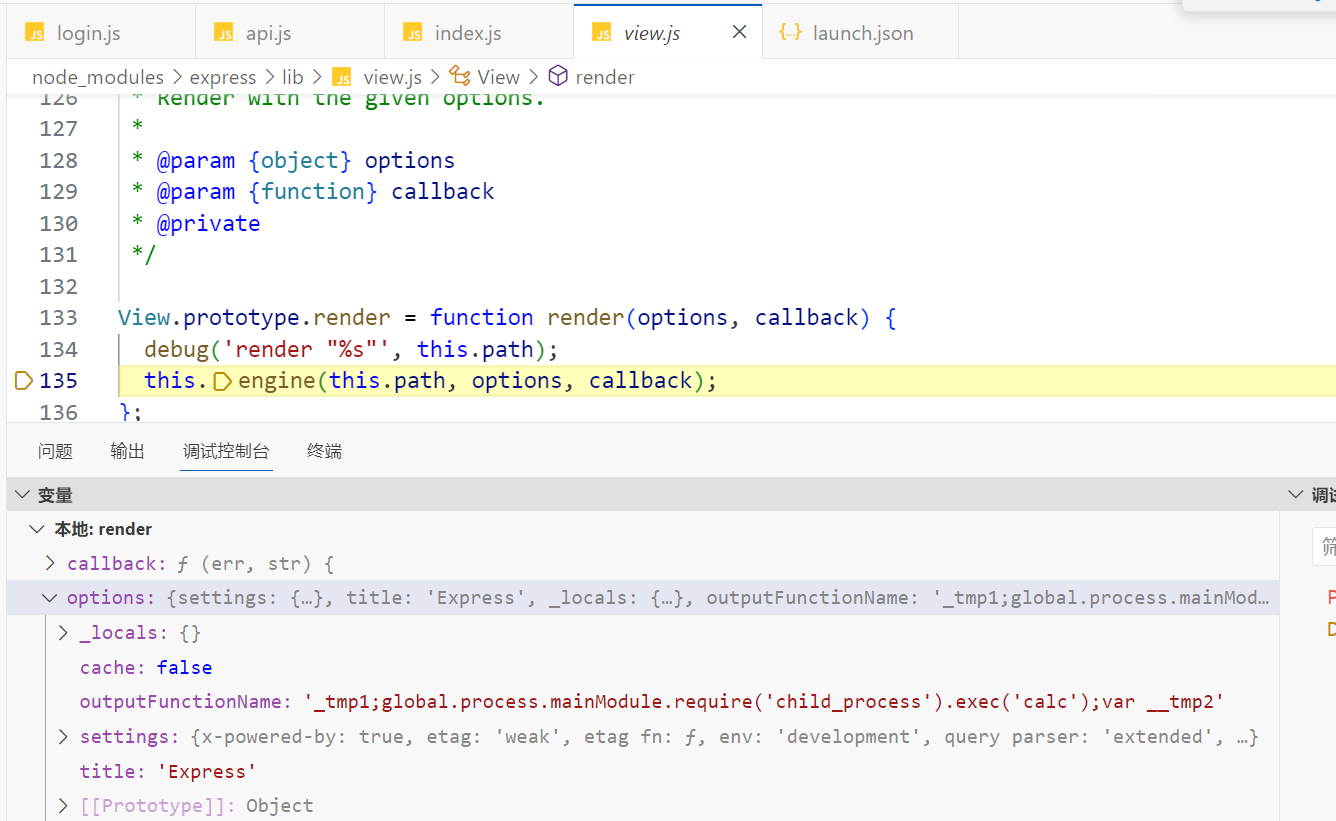Click the 'debug' call on line 134

pyautogui.click(x=176, y=349)
